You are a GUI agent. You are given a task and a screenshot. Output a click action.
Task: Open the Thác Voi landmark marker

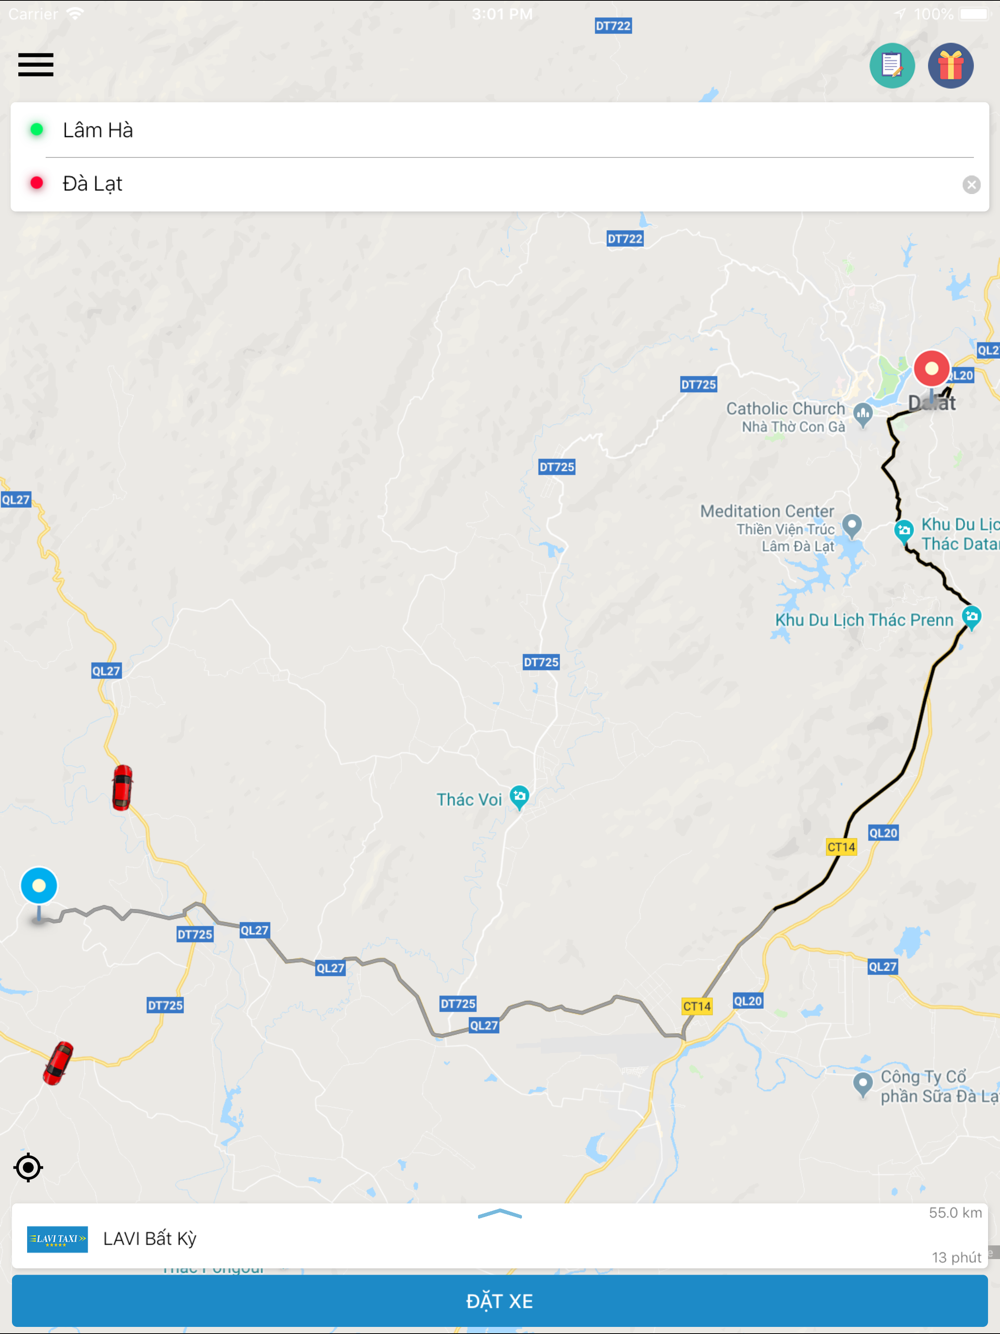519,797
